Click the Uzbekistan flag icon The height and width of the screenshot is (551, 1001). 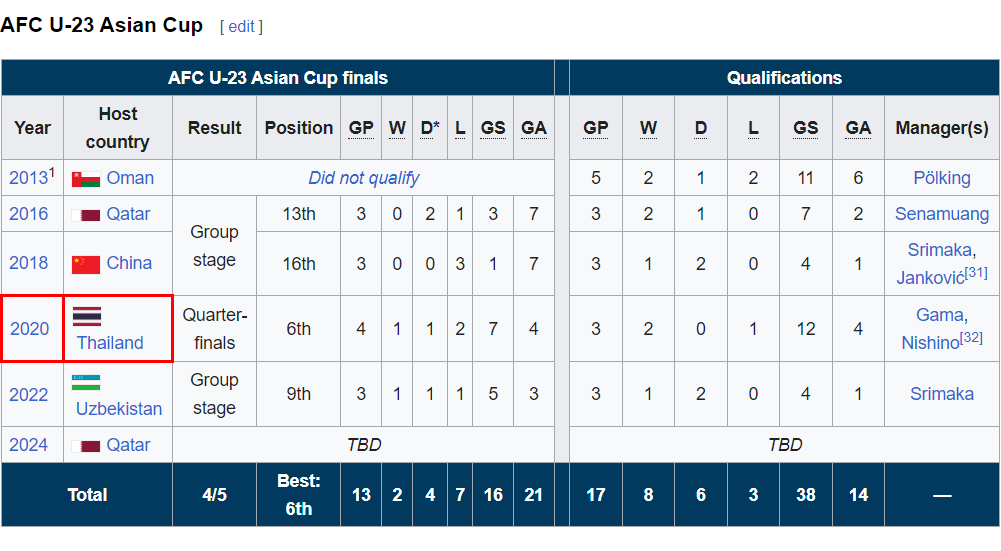pyautogui.click(x=86, y=382)
